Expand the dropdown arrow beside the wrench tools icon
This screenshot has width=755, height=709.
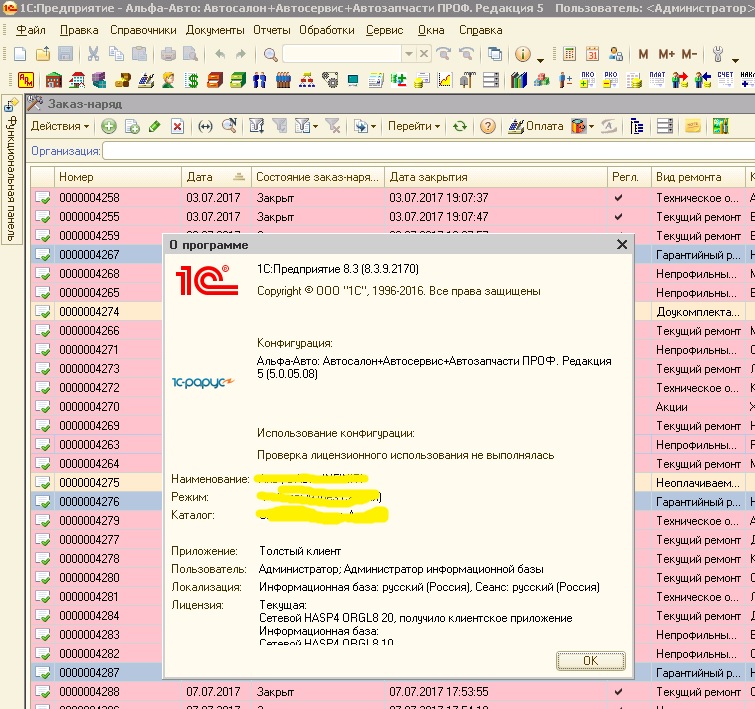[735, 60]
